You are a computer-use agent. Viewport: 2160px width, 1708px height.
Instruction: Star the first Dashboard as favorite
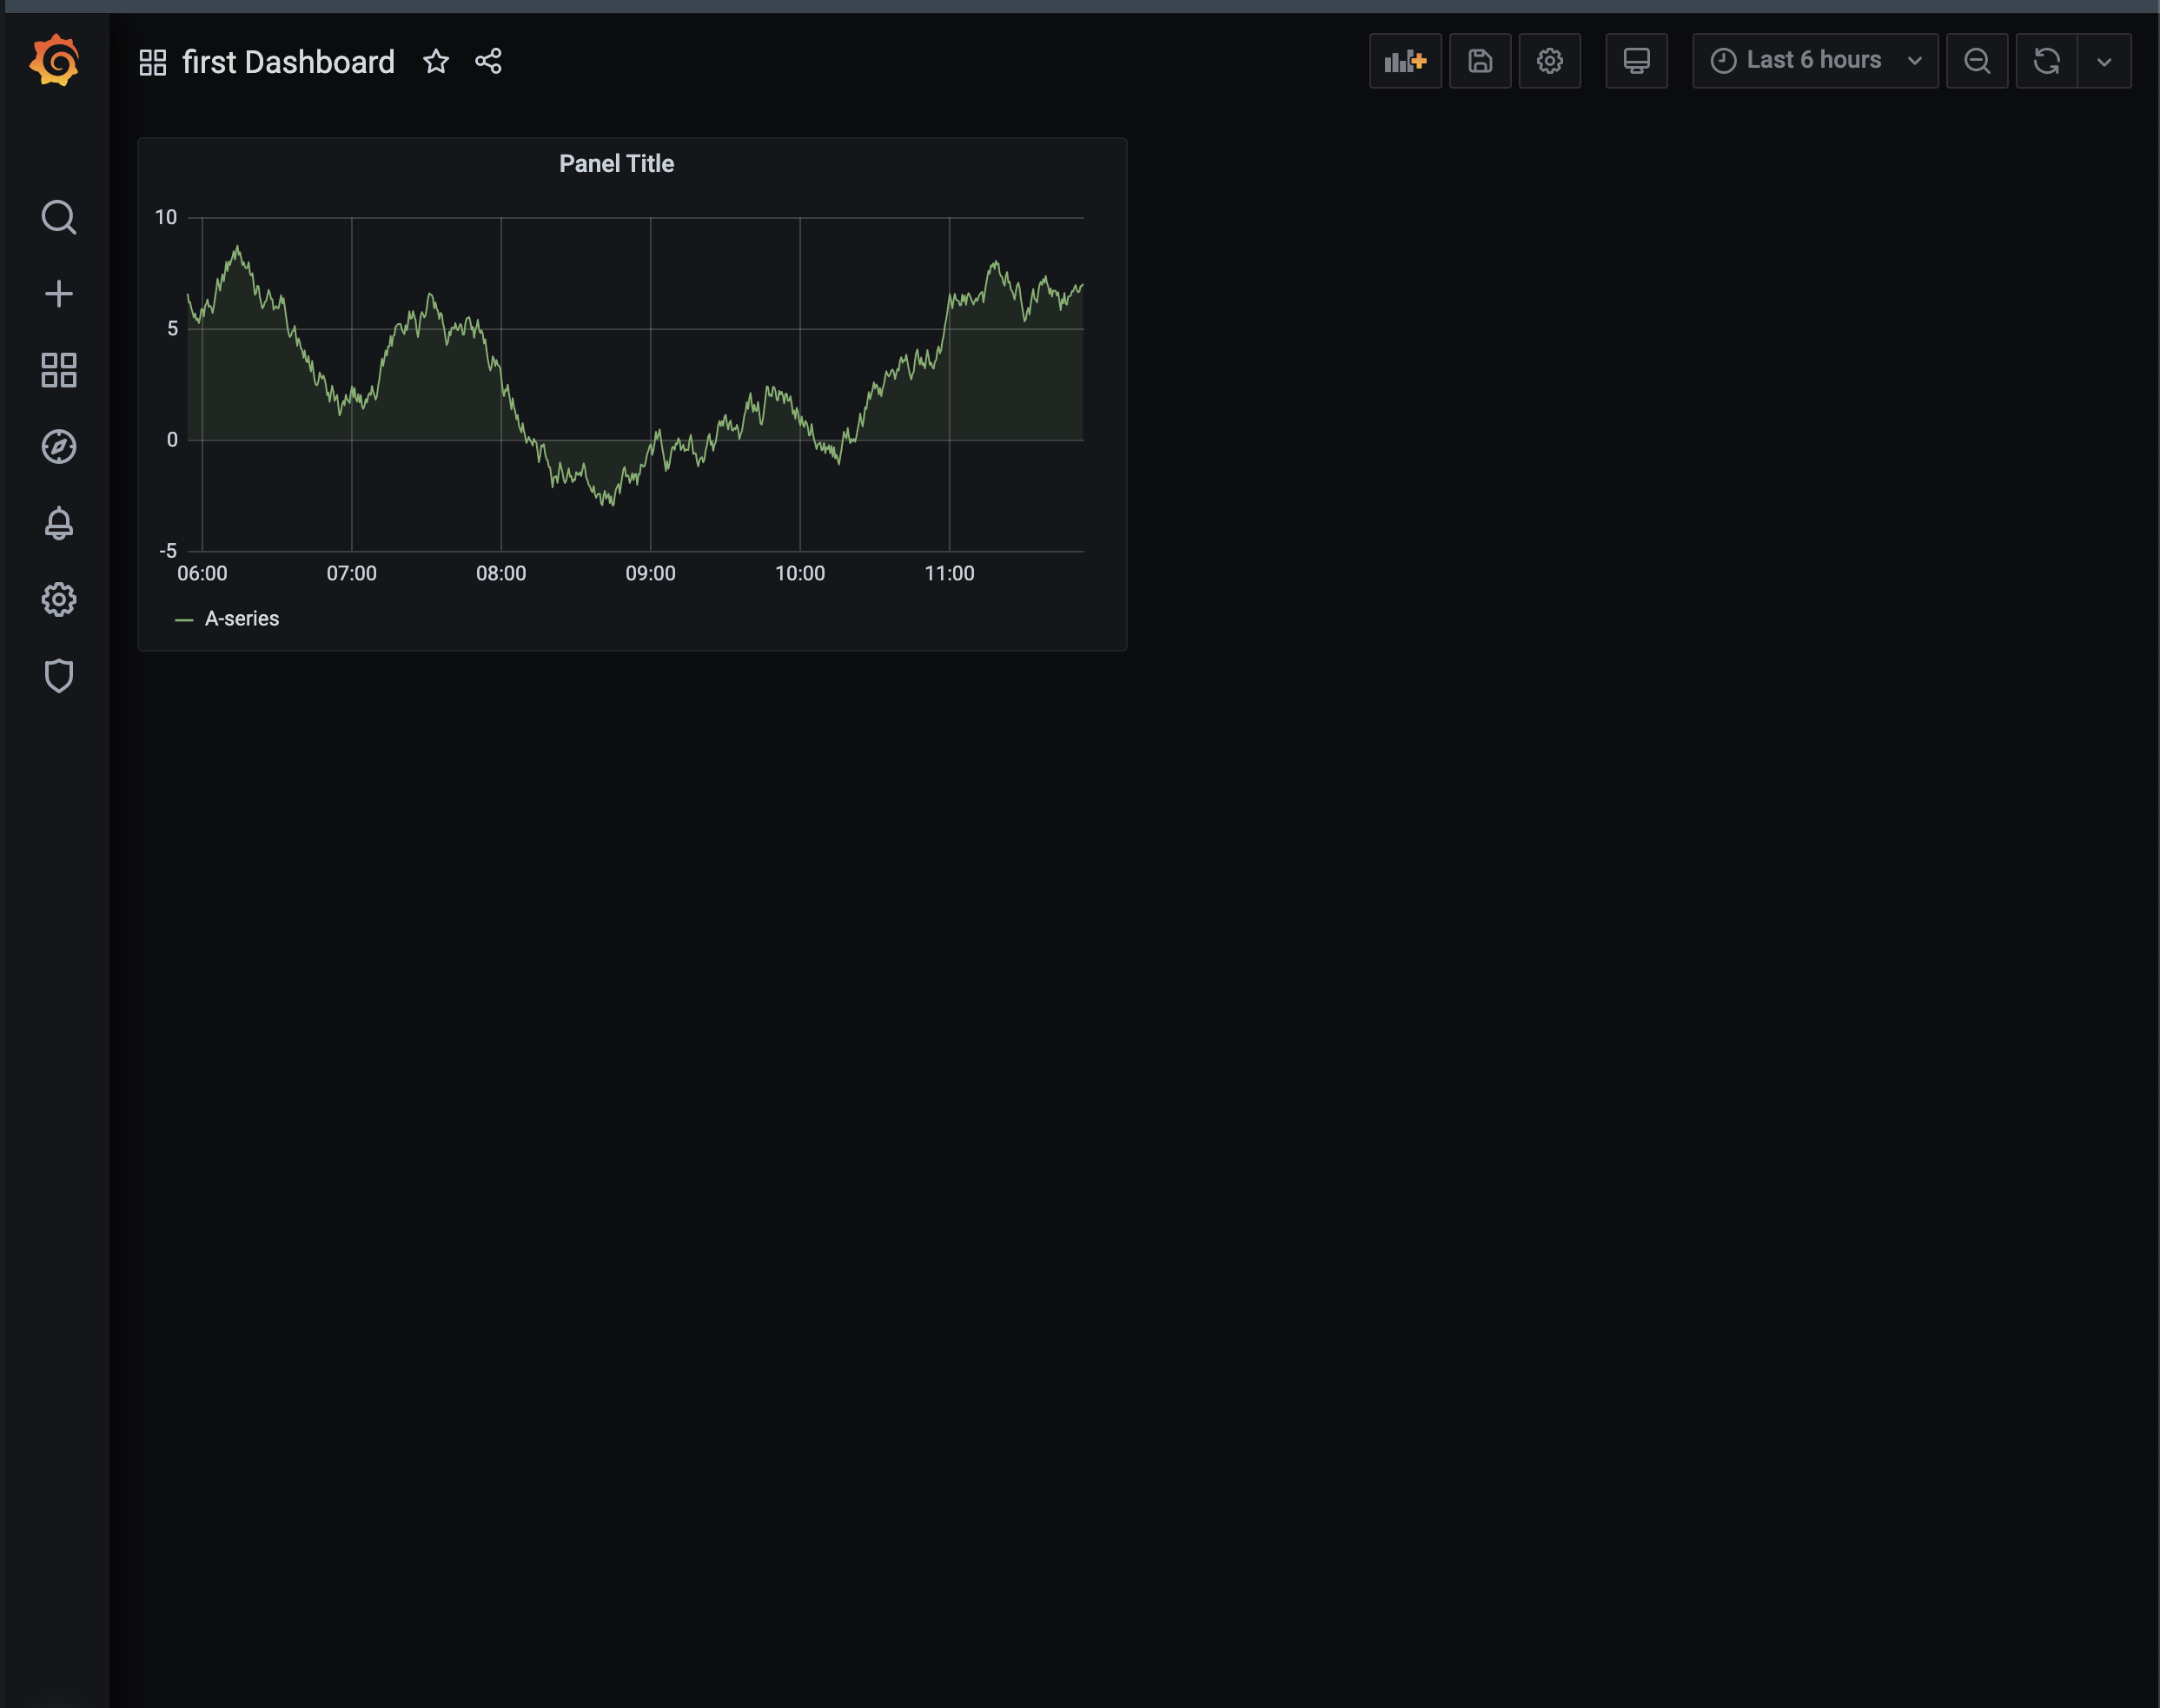tap(436, 61)
